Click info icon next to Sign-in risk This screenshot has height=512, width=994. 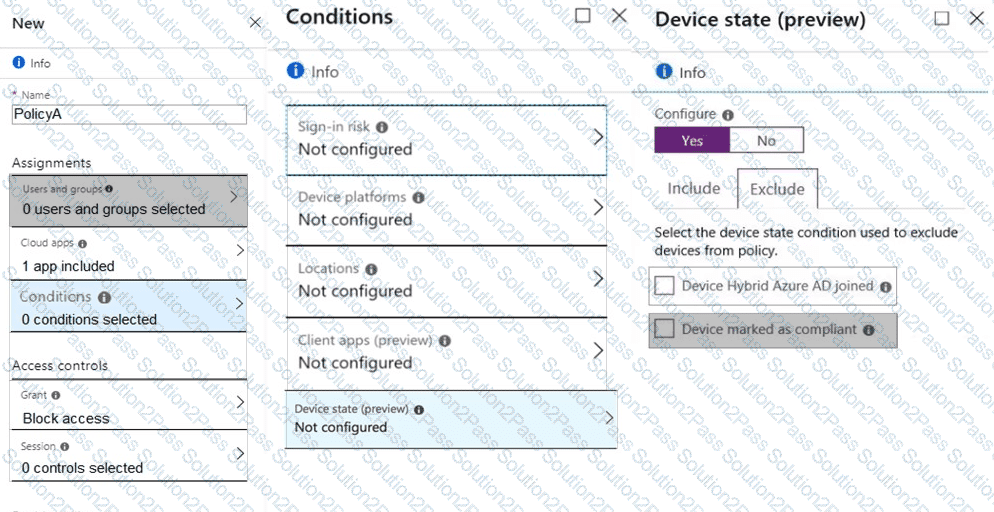pyautogui.click(x=382, y=128)
